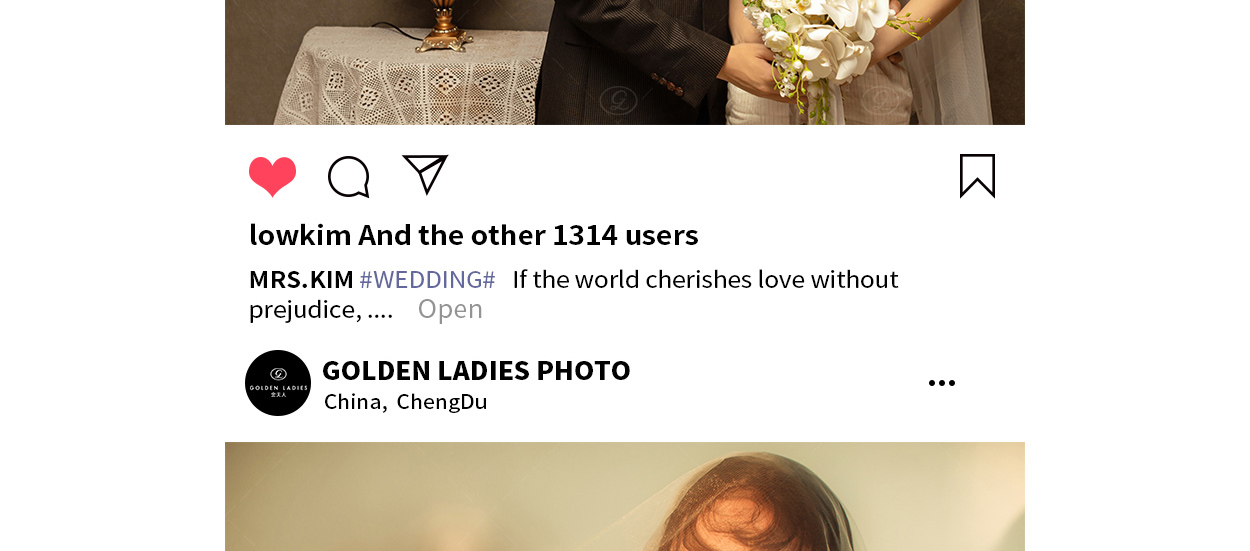Viewport: 1250px width, 551px height.
Task: Open the Golden Ladies round profile avatar
Action: pos(278,383)
